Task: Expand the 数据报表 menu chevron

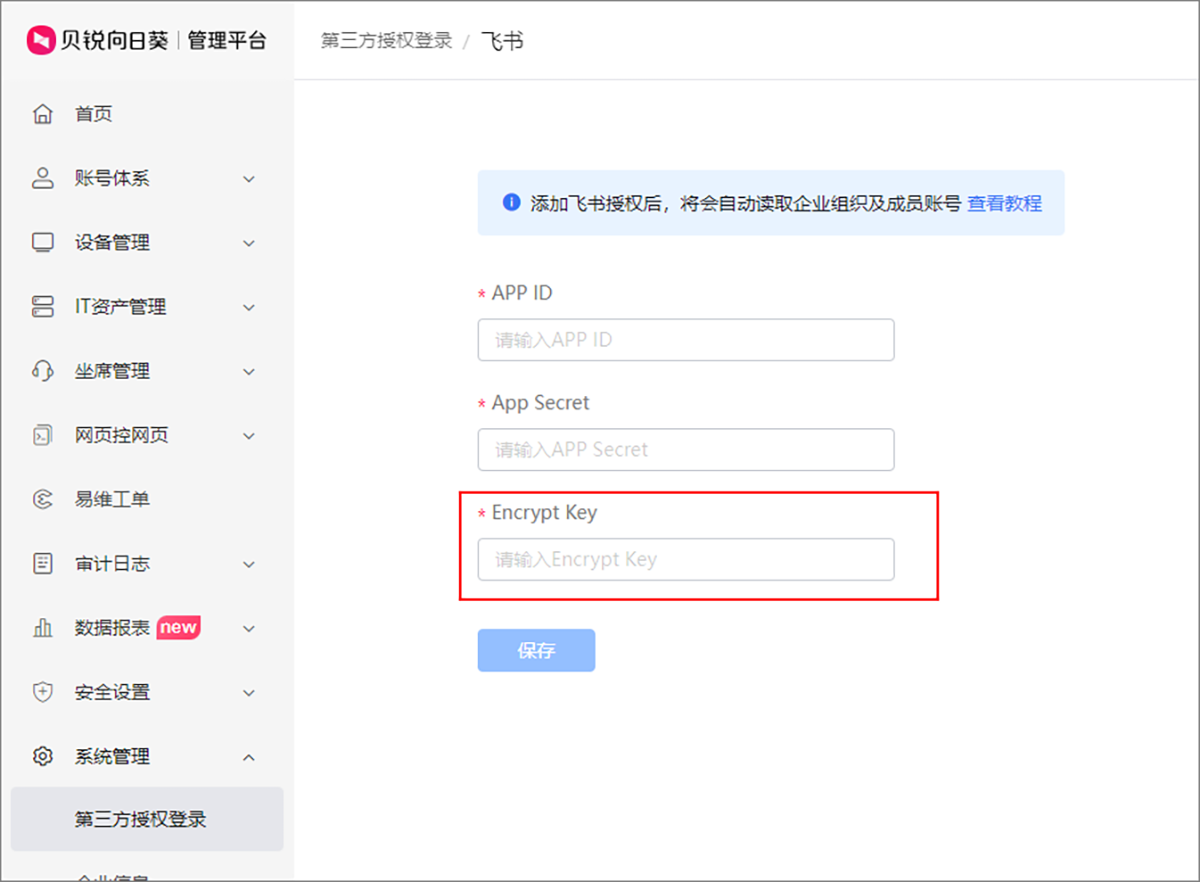Action: click(249, 628)
